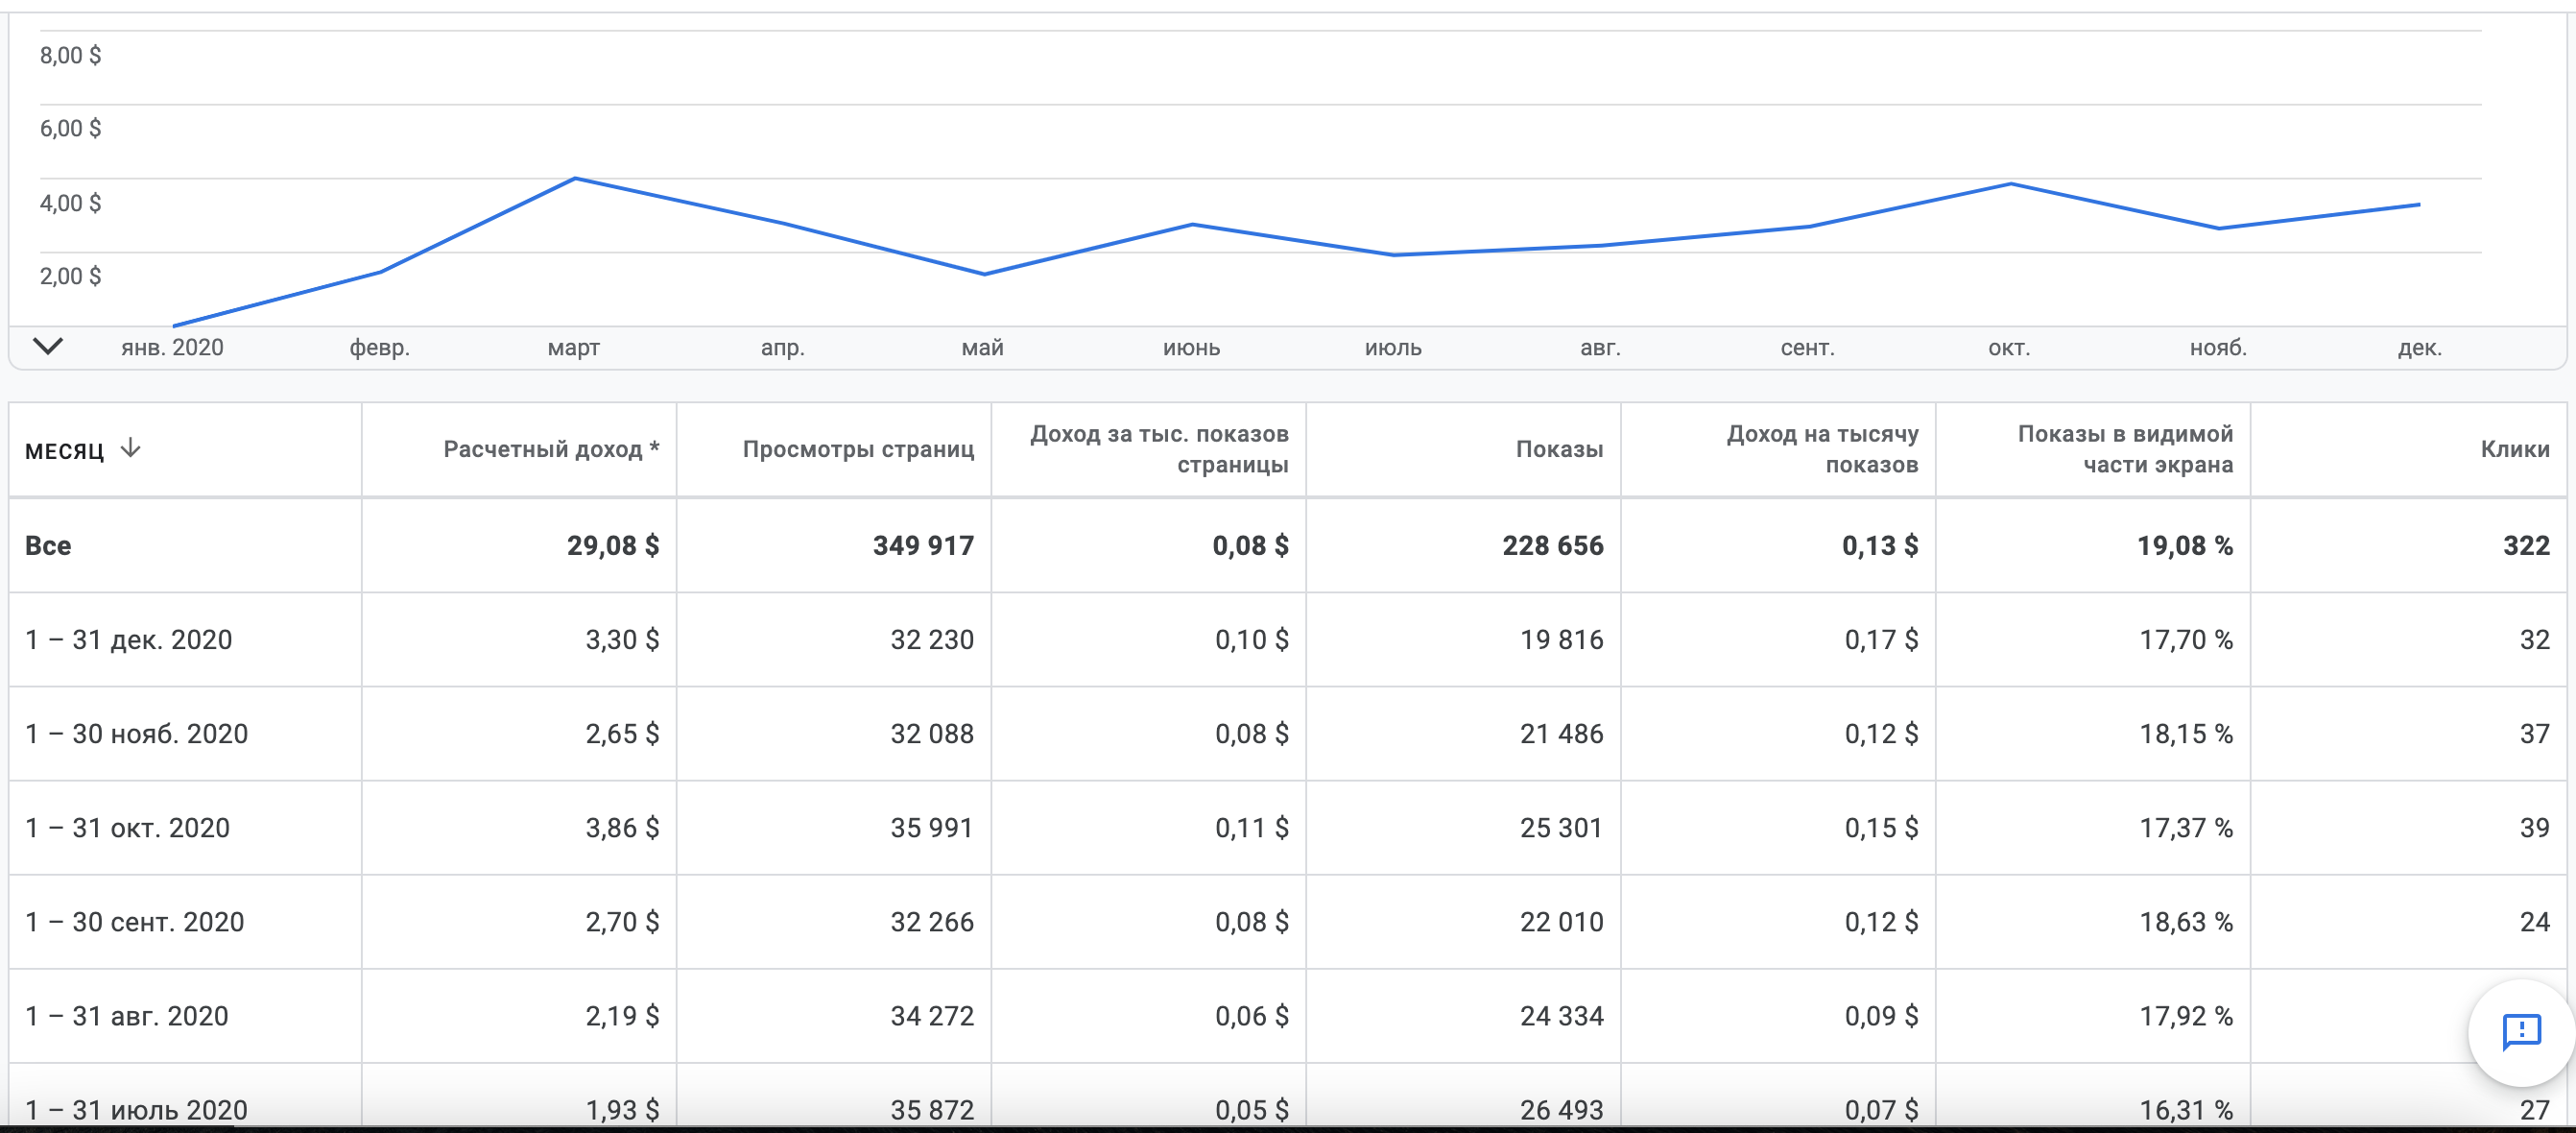Click the March peak on the chart line
Screen dimensions: 2576x1133
pyautogui.click(x=575, y=179)
